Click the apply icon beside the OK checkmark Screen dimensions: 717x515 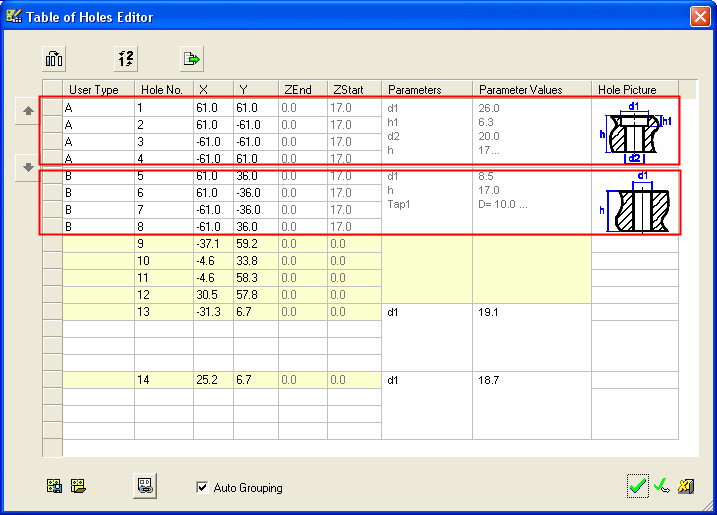[662, 486]
